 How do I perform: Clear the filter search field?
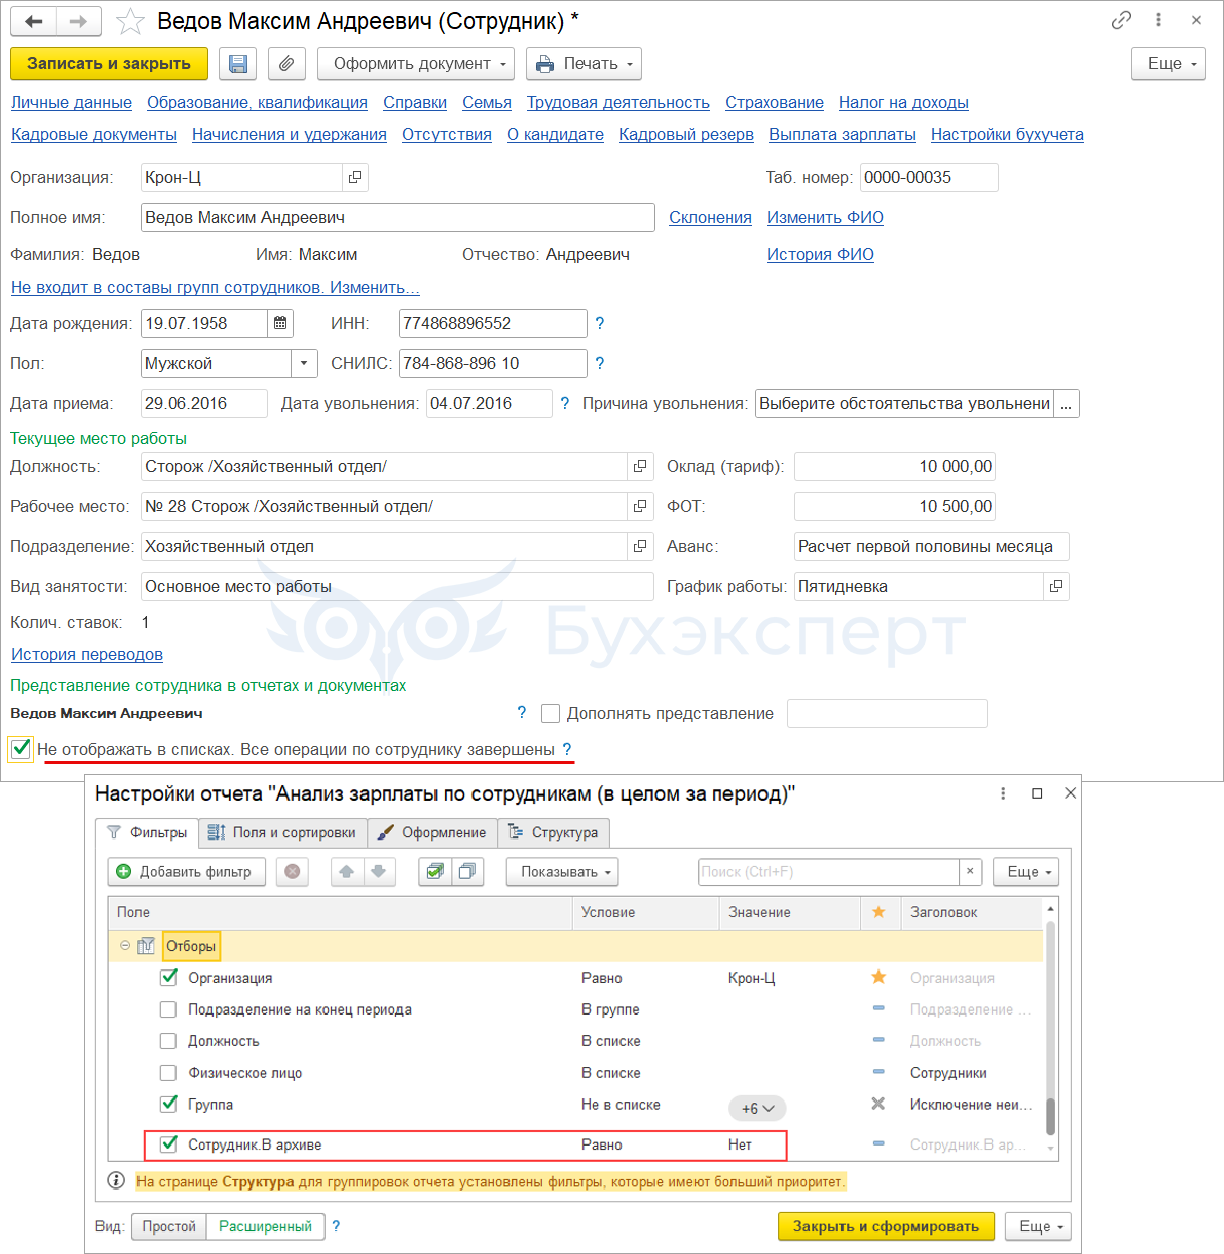[969, 872]
